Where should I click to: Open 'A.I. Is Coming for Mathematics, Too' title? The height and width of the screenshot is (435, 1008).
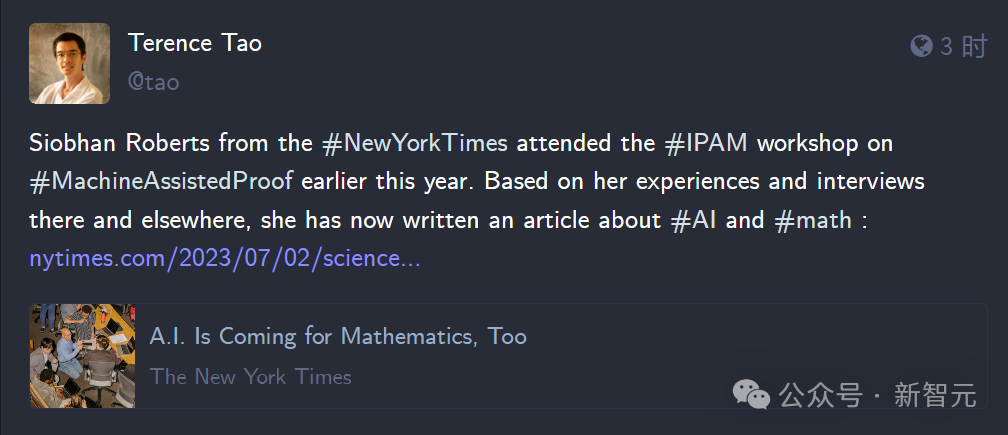point(338,336)
